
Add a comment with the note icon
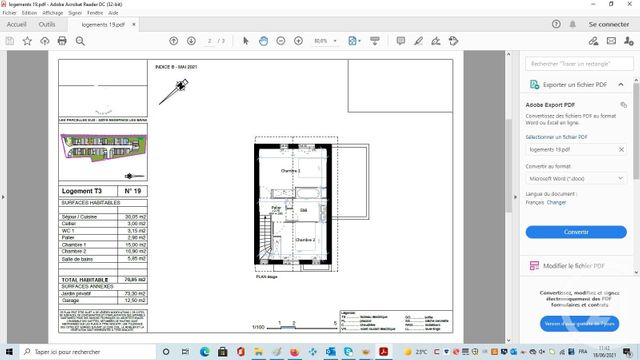(401, 41)
